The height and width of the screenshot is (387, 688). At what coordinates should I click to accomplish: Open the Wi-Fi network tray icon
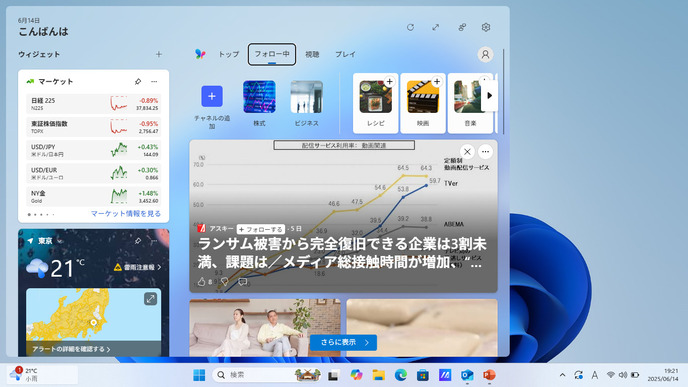(x=610, y=375)
